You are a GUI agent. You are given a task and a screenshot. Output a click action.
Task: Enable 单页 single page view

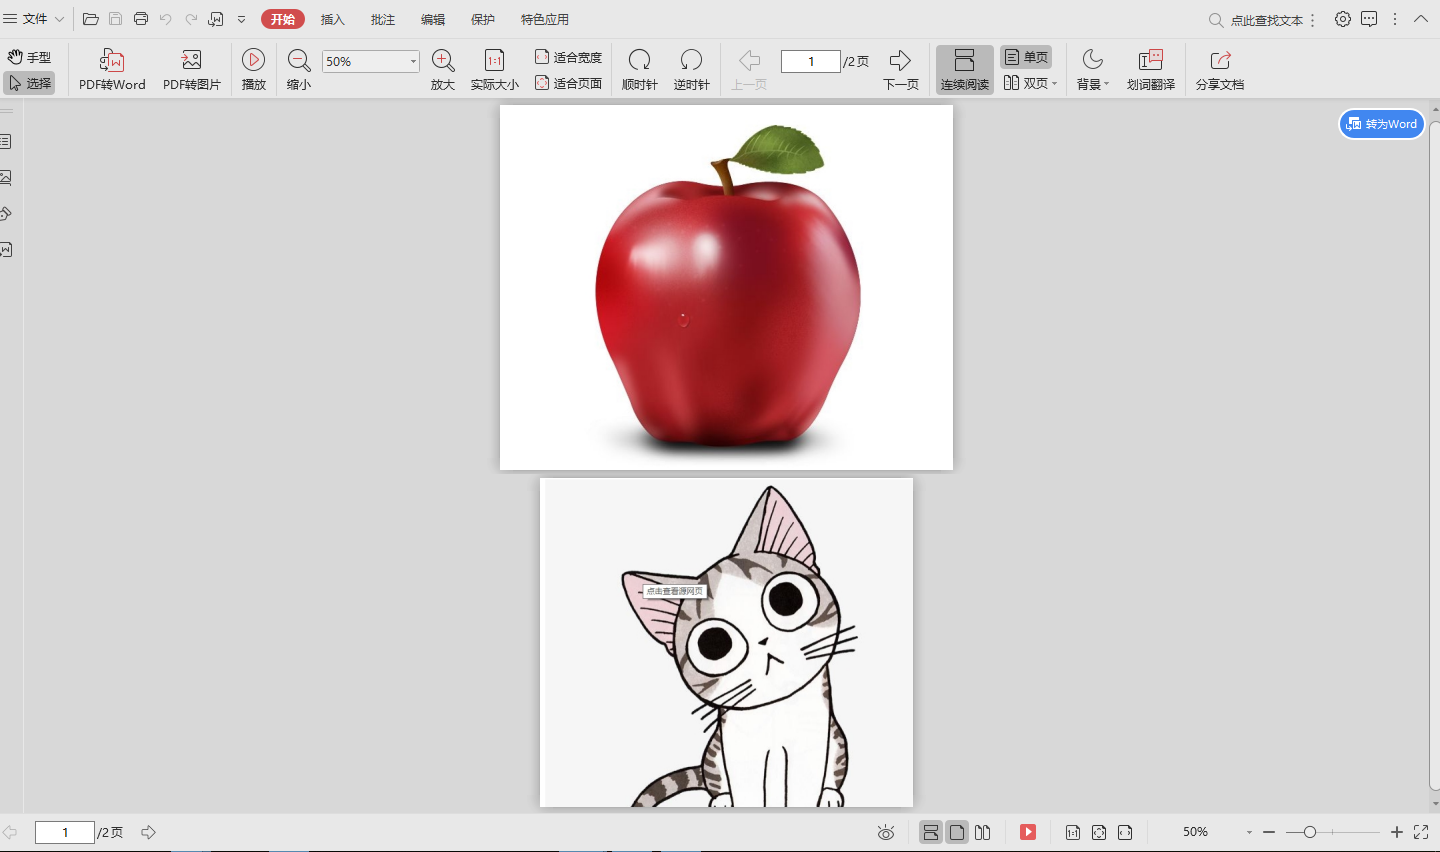pyautogui.click(x=1026, y=57)
